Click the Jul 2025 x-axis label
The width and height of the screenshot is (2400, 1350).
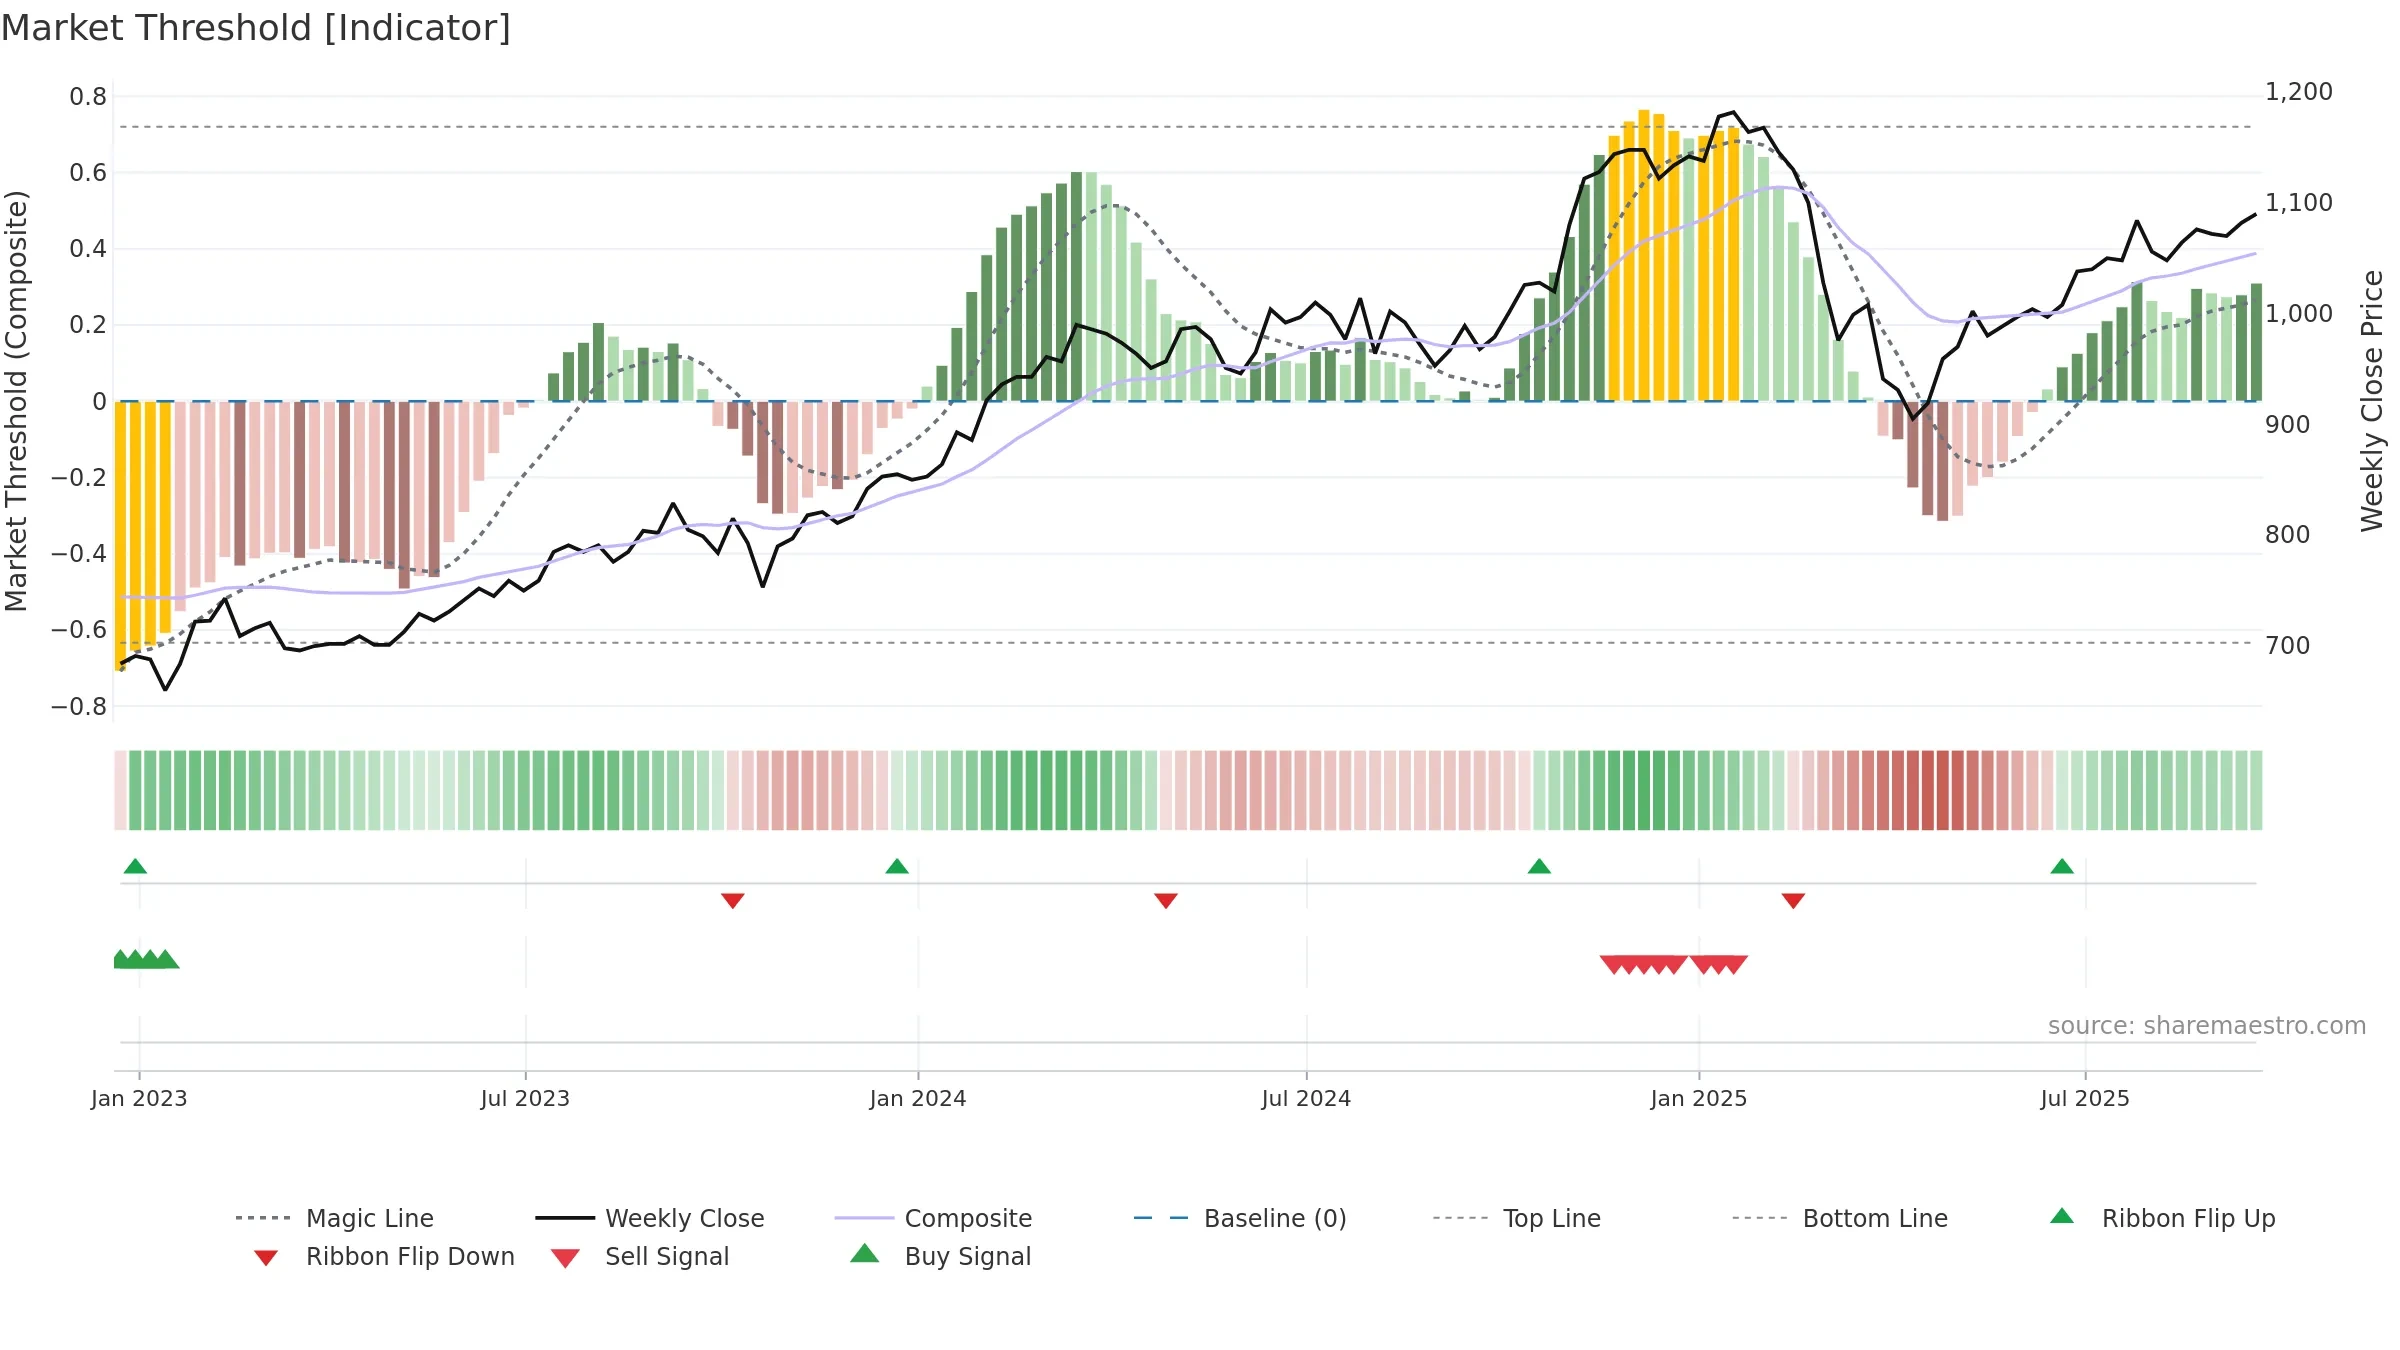click(x=2085, y=1098)
